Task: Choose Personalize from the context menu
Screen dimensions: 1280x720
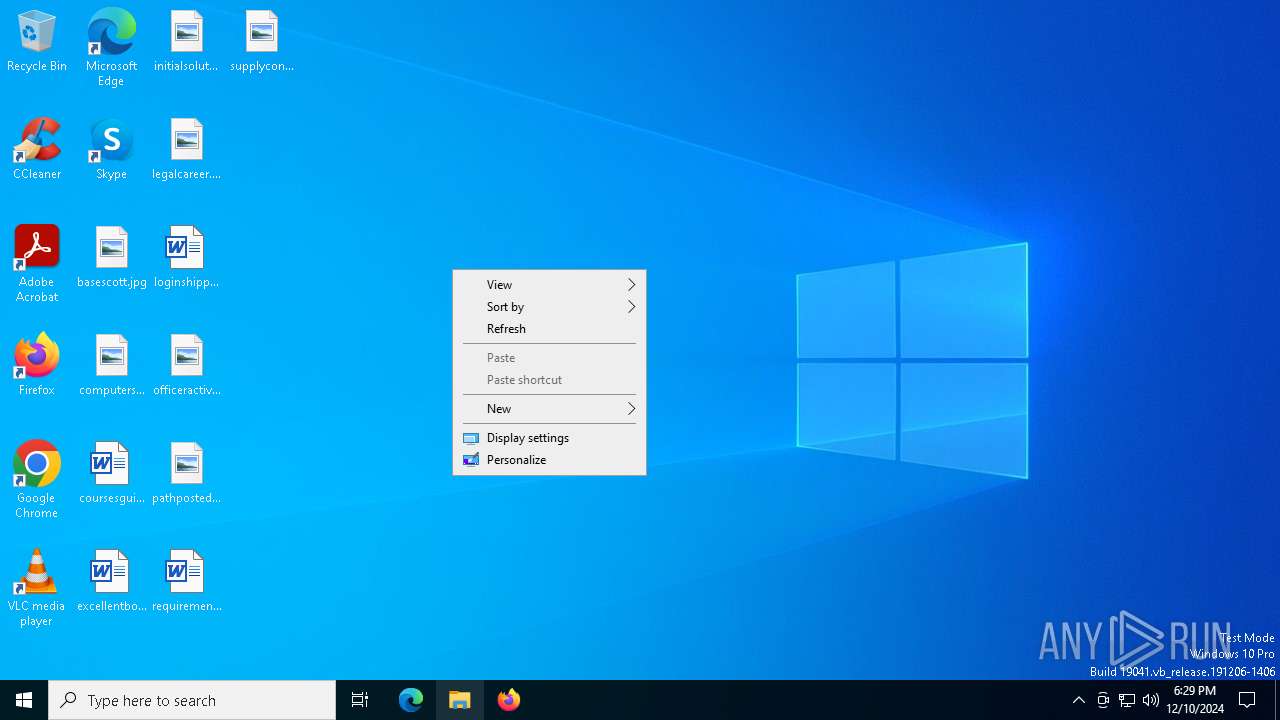Action: [549, 460]
